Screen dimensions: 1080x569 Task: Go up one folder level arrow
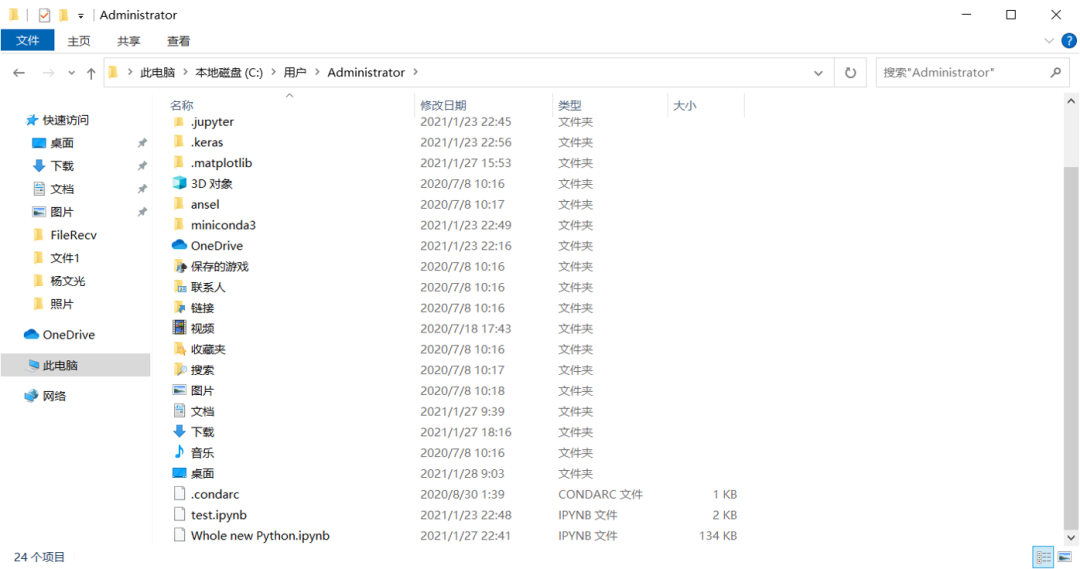click(x=91, y=73)
